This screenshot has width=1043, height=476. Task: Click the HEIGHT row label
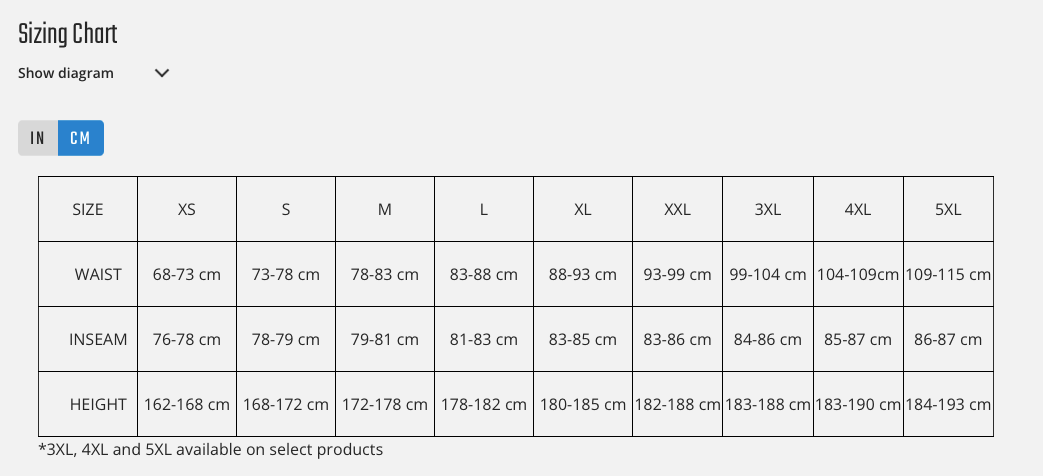[x=98, y=405]
